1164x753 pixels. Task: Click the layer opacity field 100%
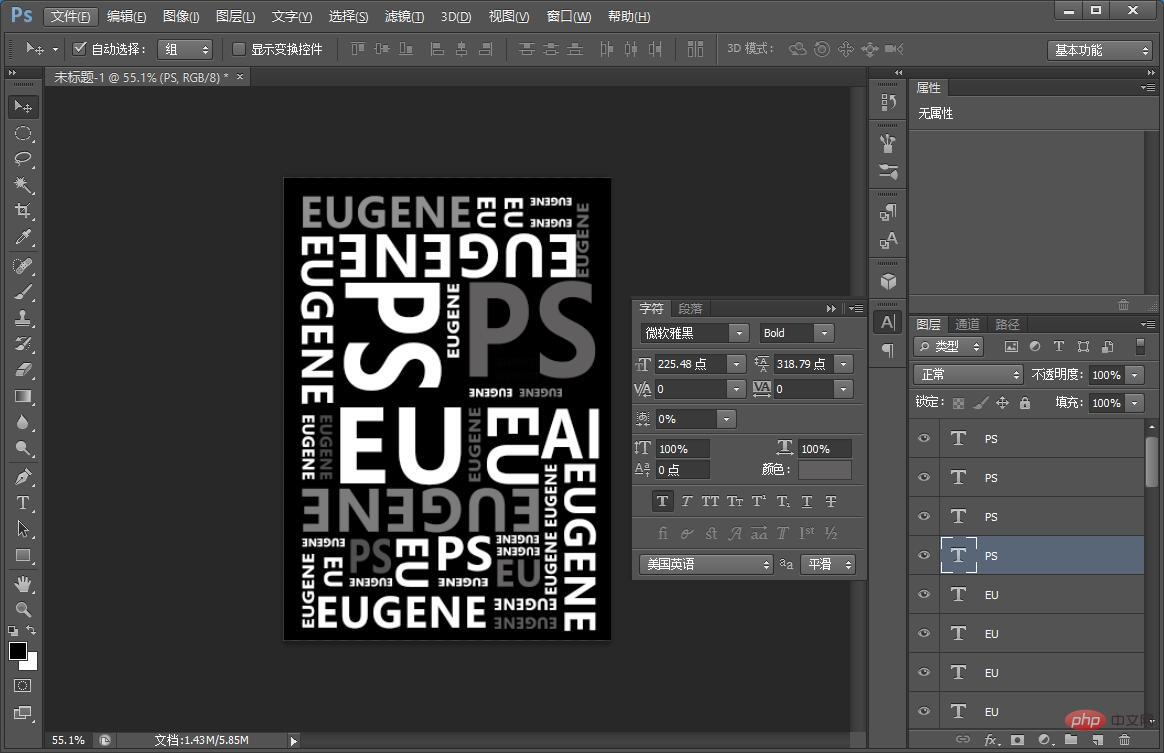coord(1106,375)
